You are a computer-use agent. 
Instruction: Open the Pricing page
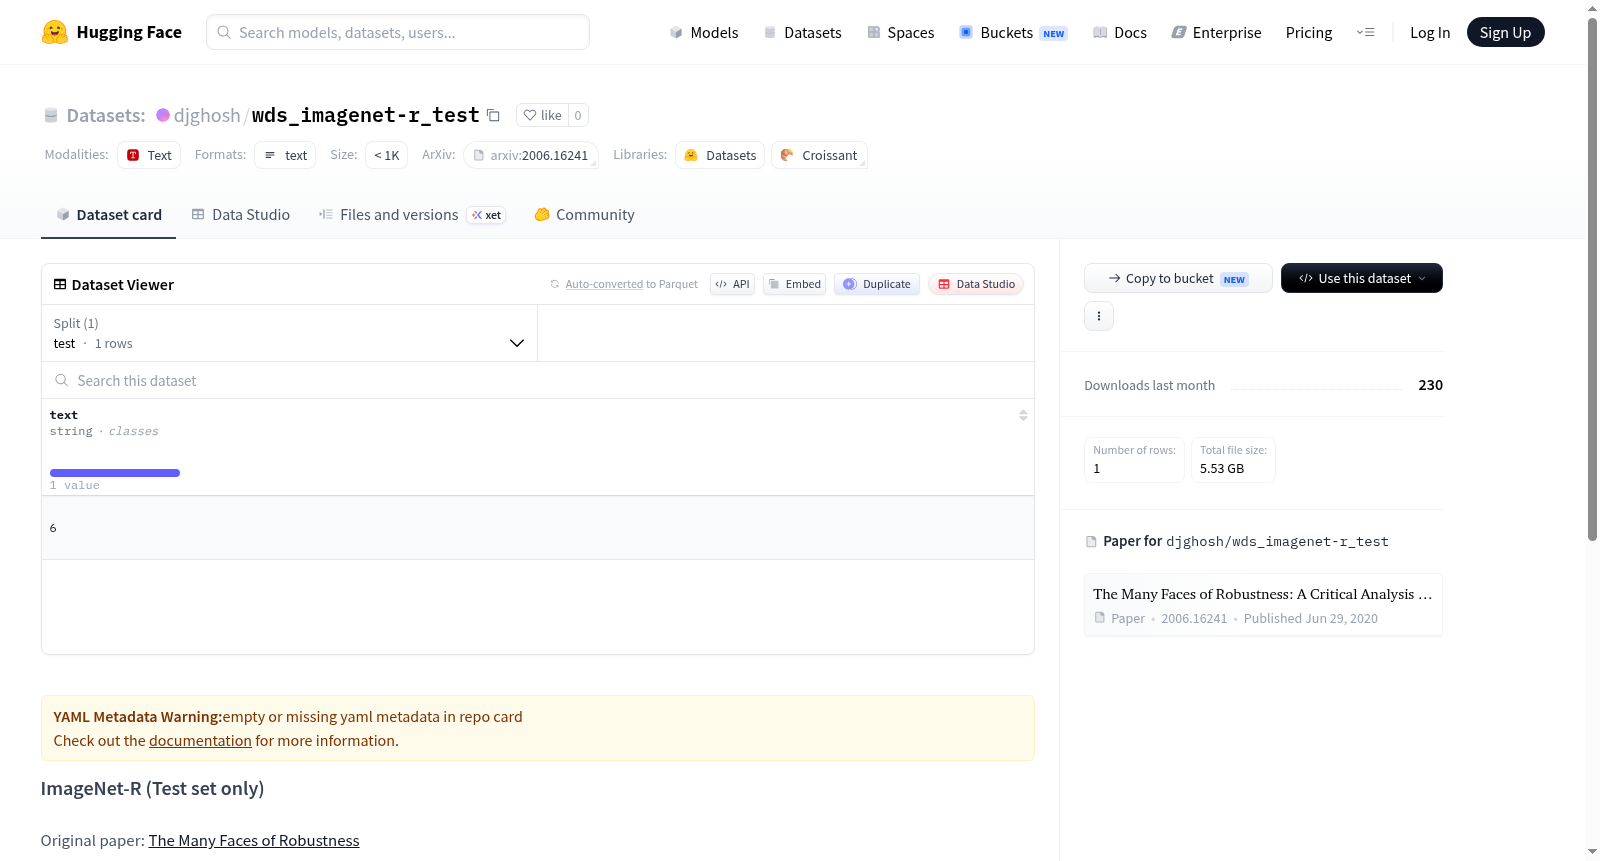1309,32
